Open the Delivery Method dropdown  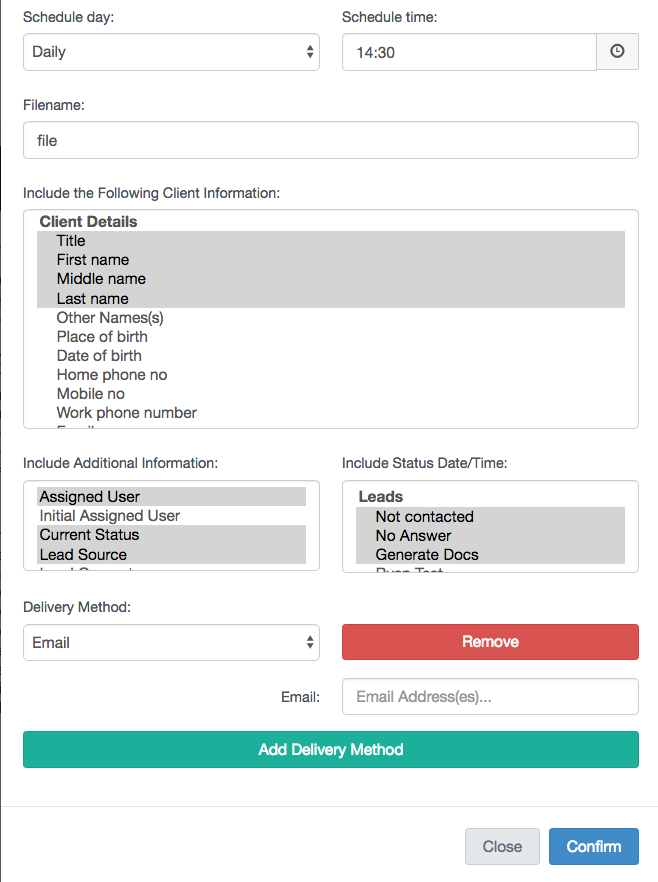coord(171,643)
